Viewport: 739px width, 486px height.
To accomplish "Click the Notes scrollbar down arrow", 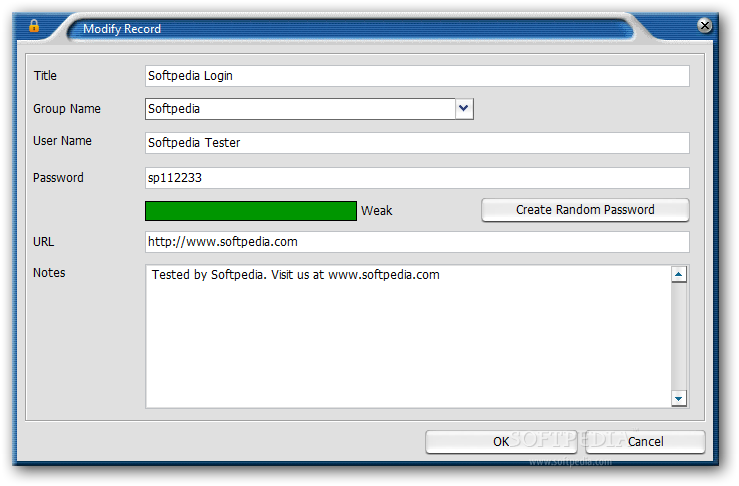I will (x=679, y=398).
